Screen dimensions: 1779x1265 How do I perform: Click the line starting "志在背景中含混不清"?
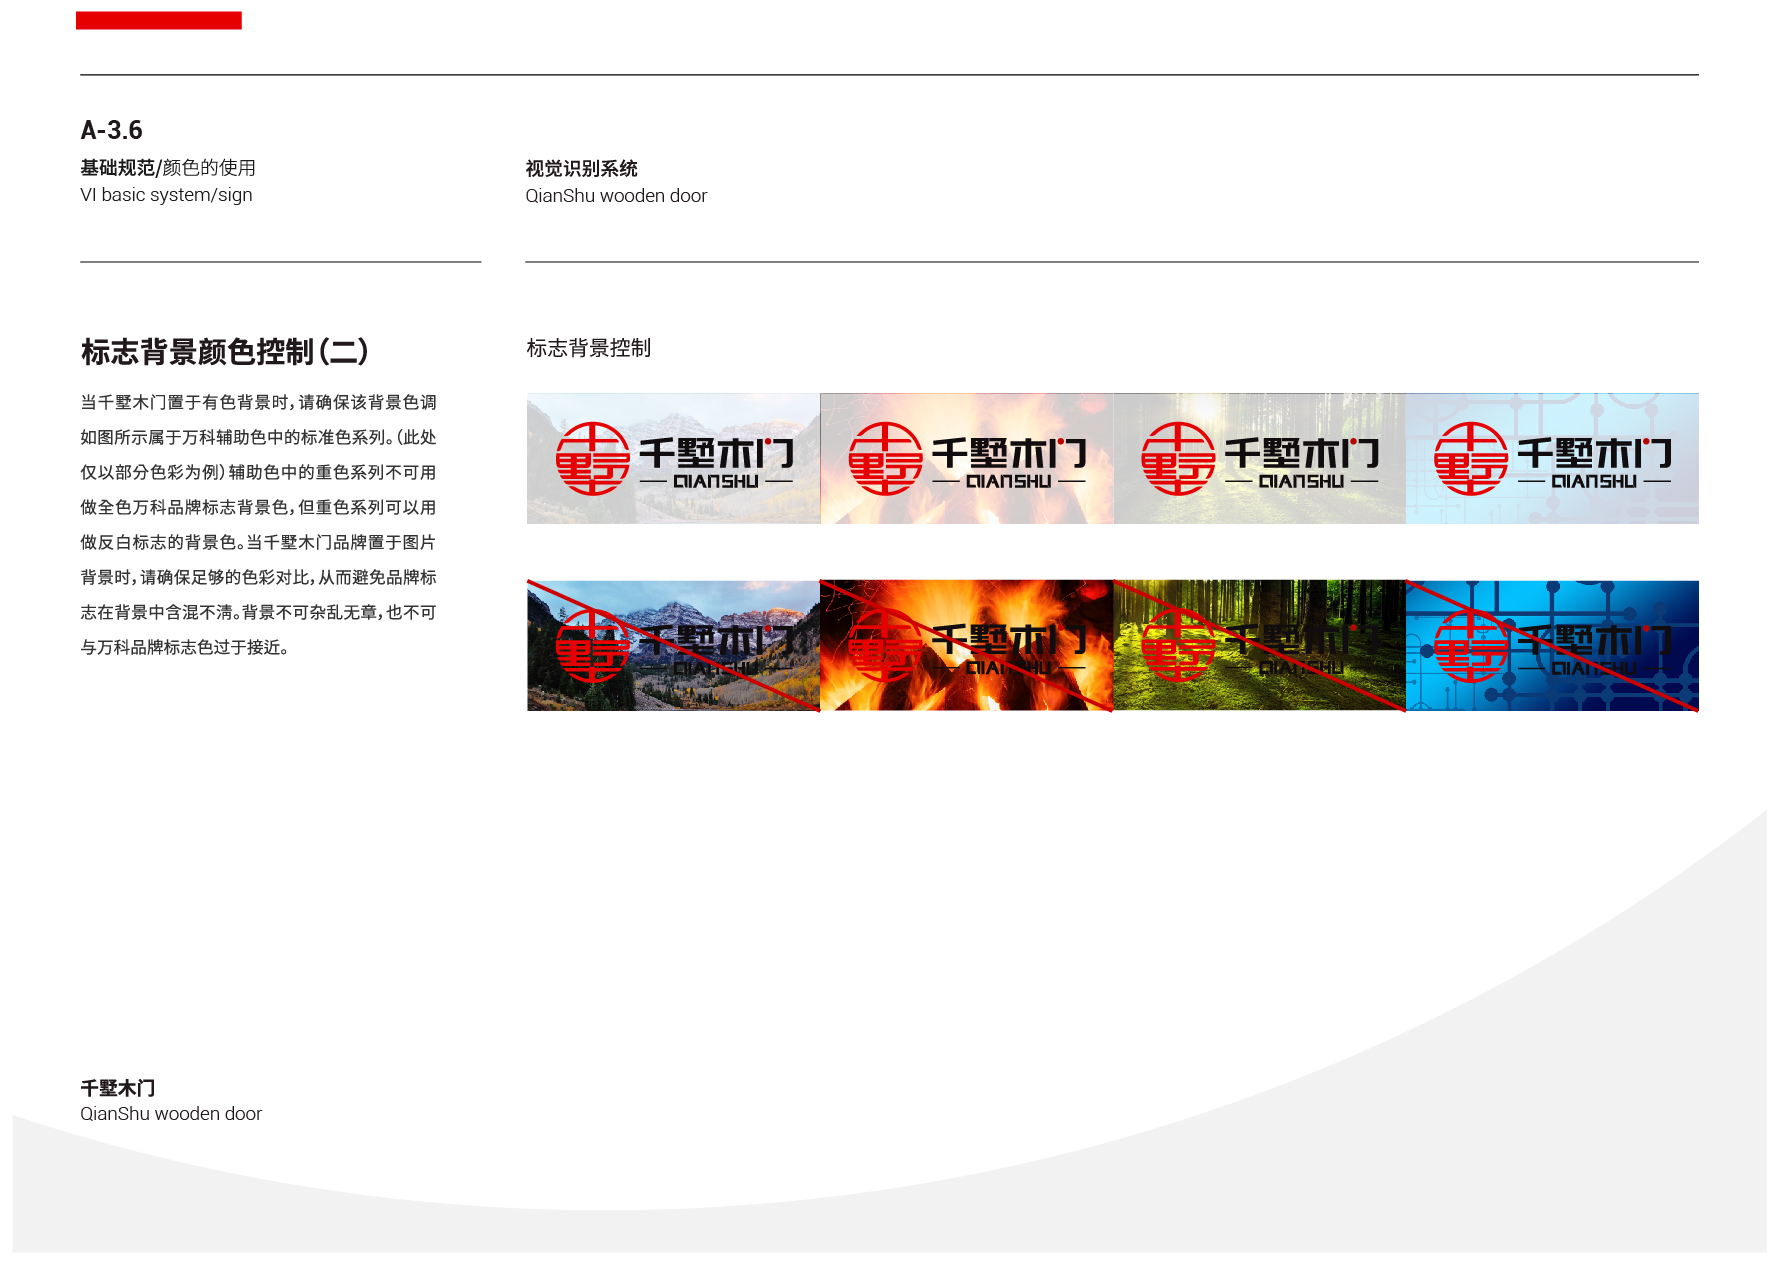[x=258, y=612]
